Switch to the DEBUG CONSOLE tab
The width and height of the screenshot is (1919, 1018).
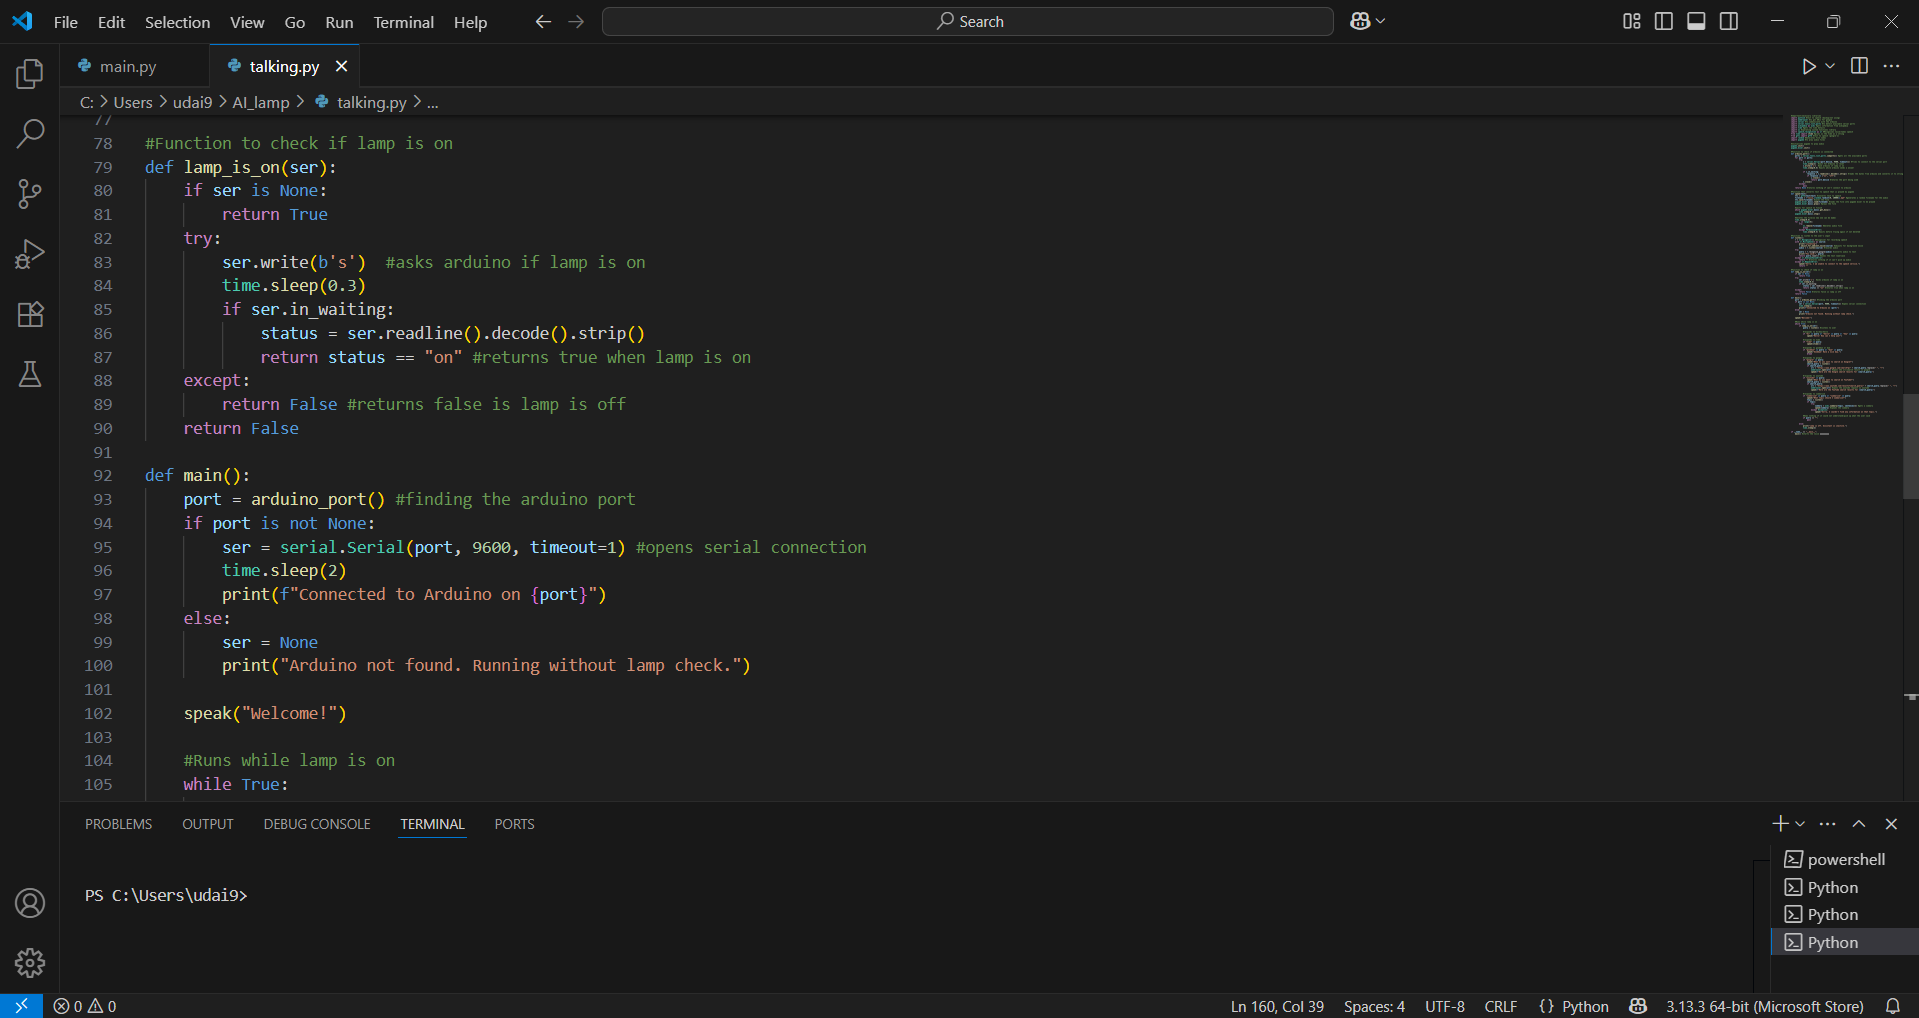(x=317, y=824)
